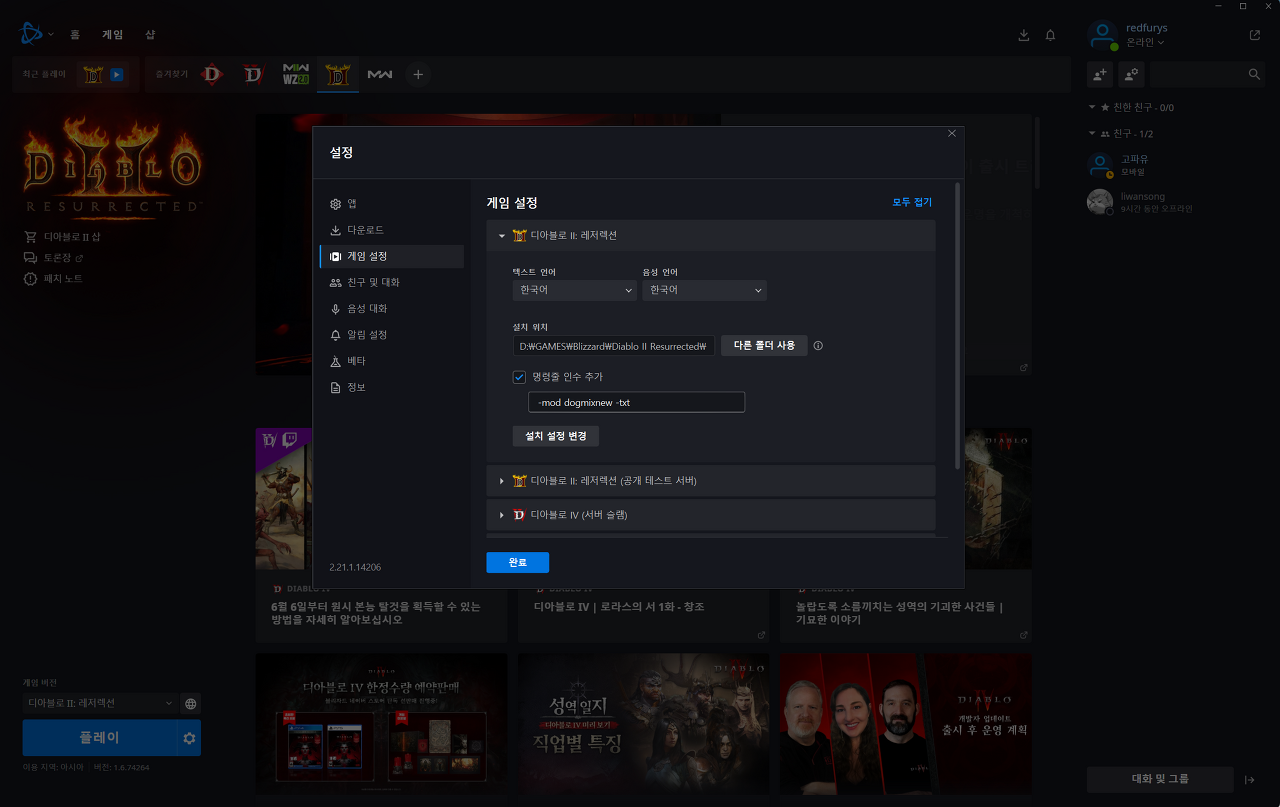
Task: Select Diablo IV icon in favorites bar
Action: 253,74
